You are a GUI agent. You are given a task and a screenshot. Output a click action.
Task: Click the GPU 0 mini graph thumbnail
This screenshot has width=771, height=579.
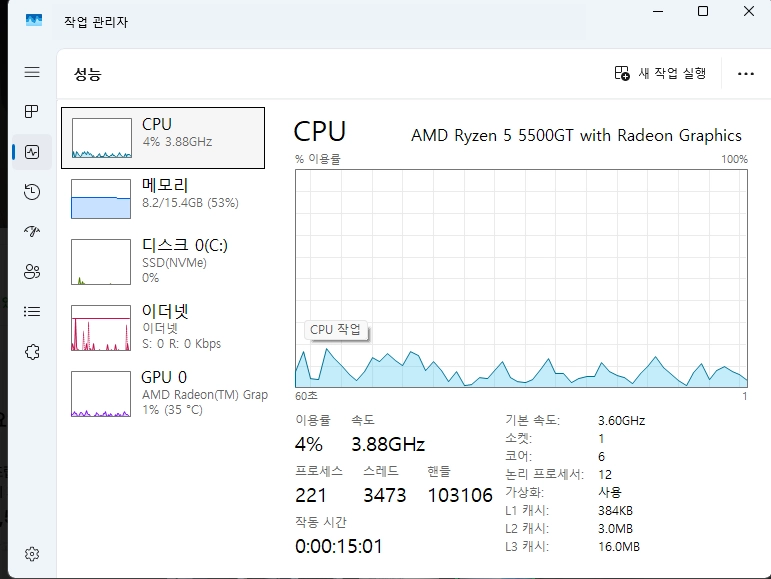(101, 394)
